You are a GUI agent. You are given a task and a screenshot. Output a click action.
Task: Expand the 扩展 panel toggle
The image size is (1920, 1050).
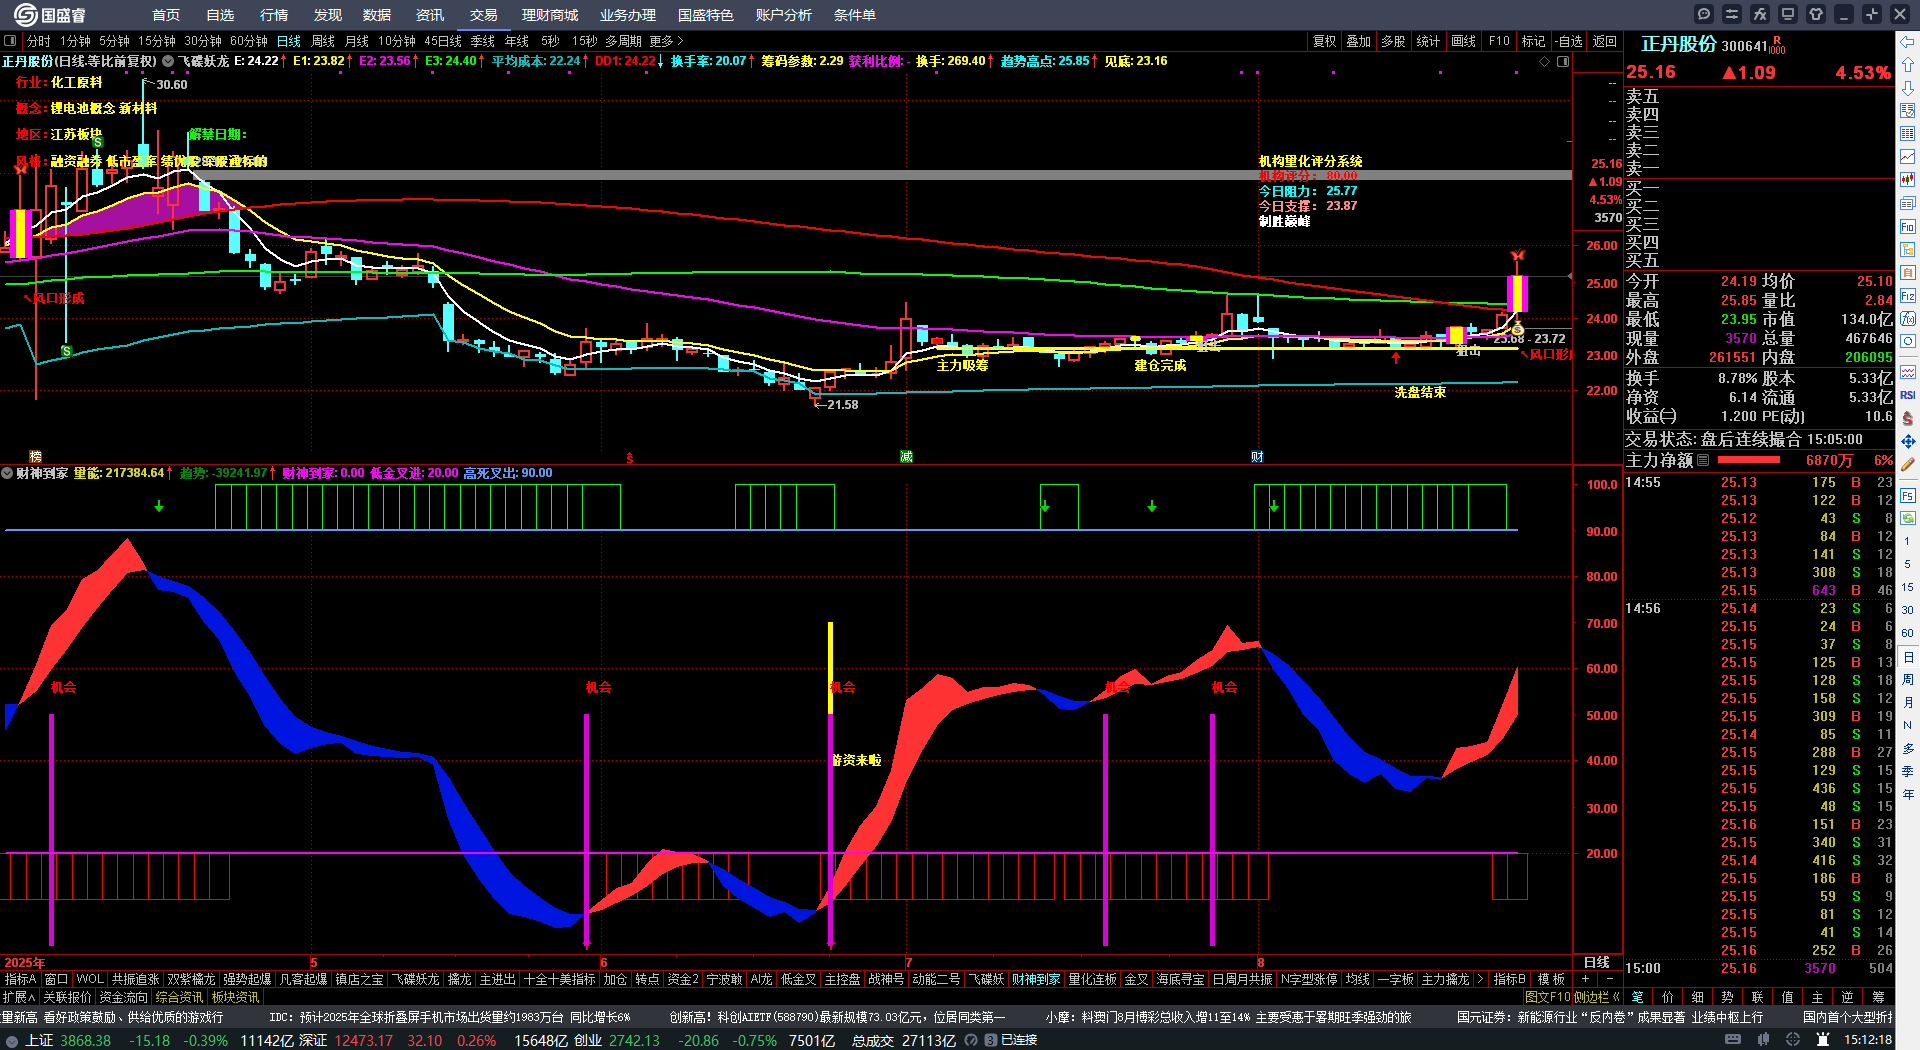coord(19,997)
